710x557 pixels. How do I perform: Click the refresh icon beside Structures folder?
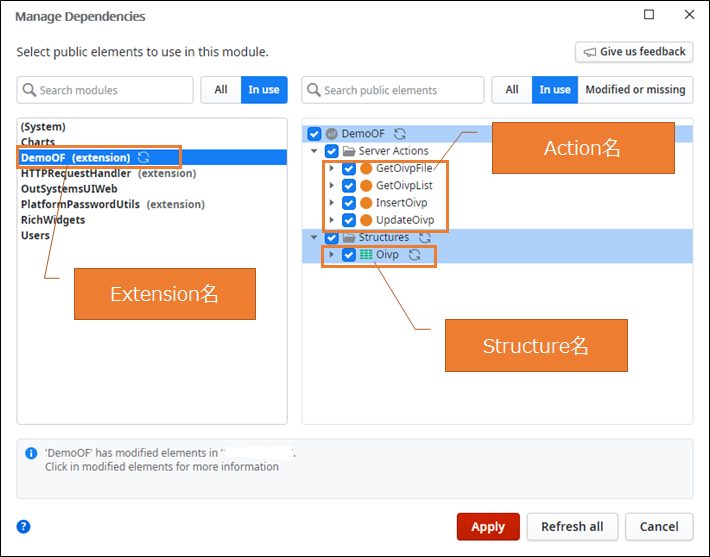425,238
